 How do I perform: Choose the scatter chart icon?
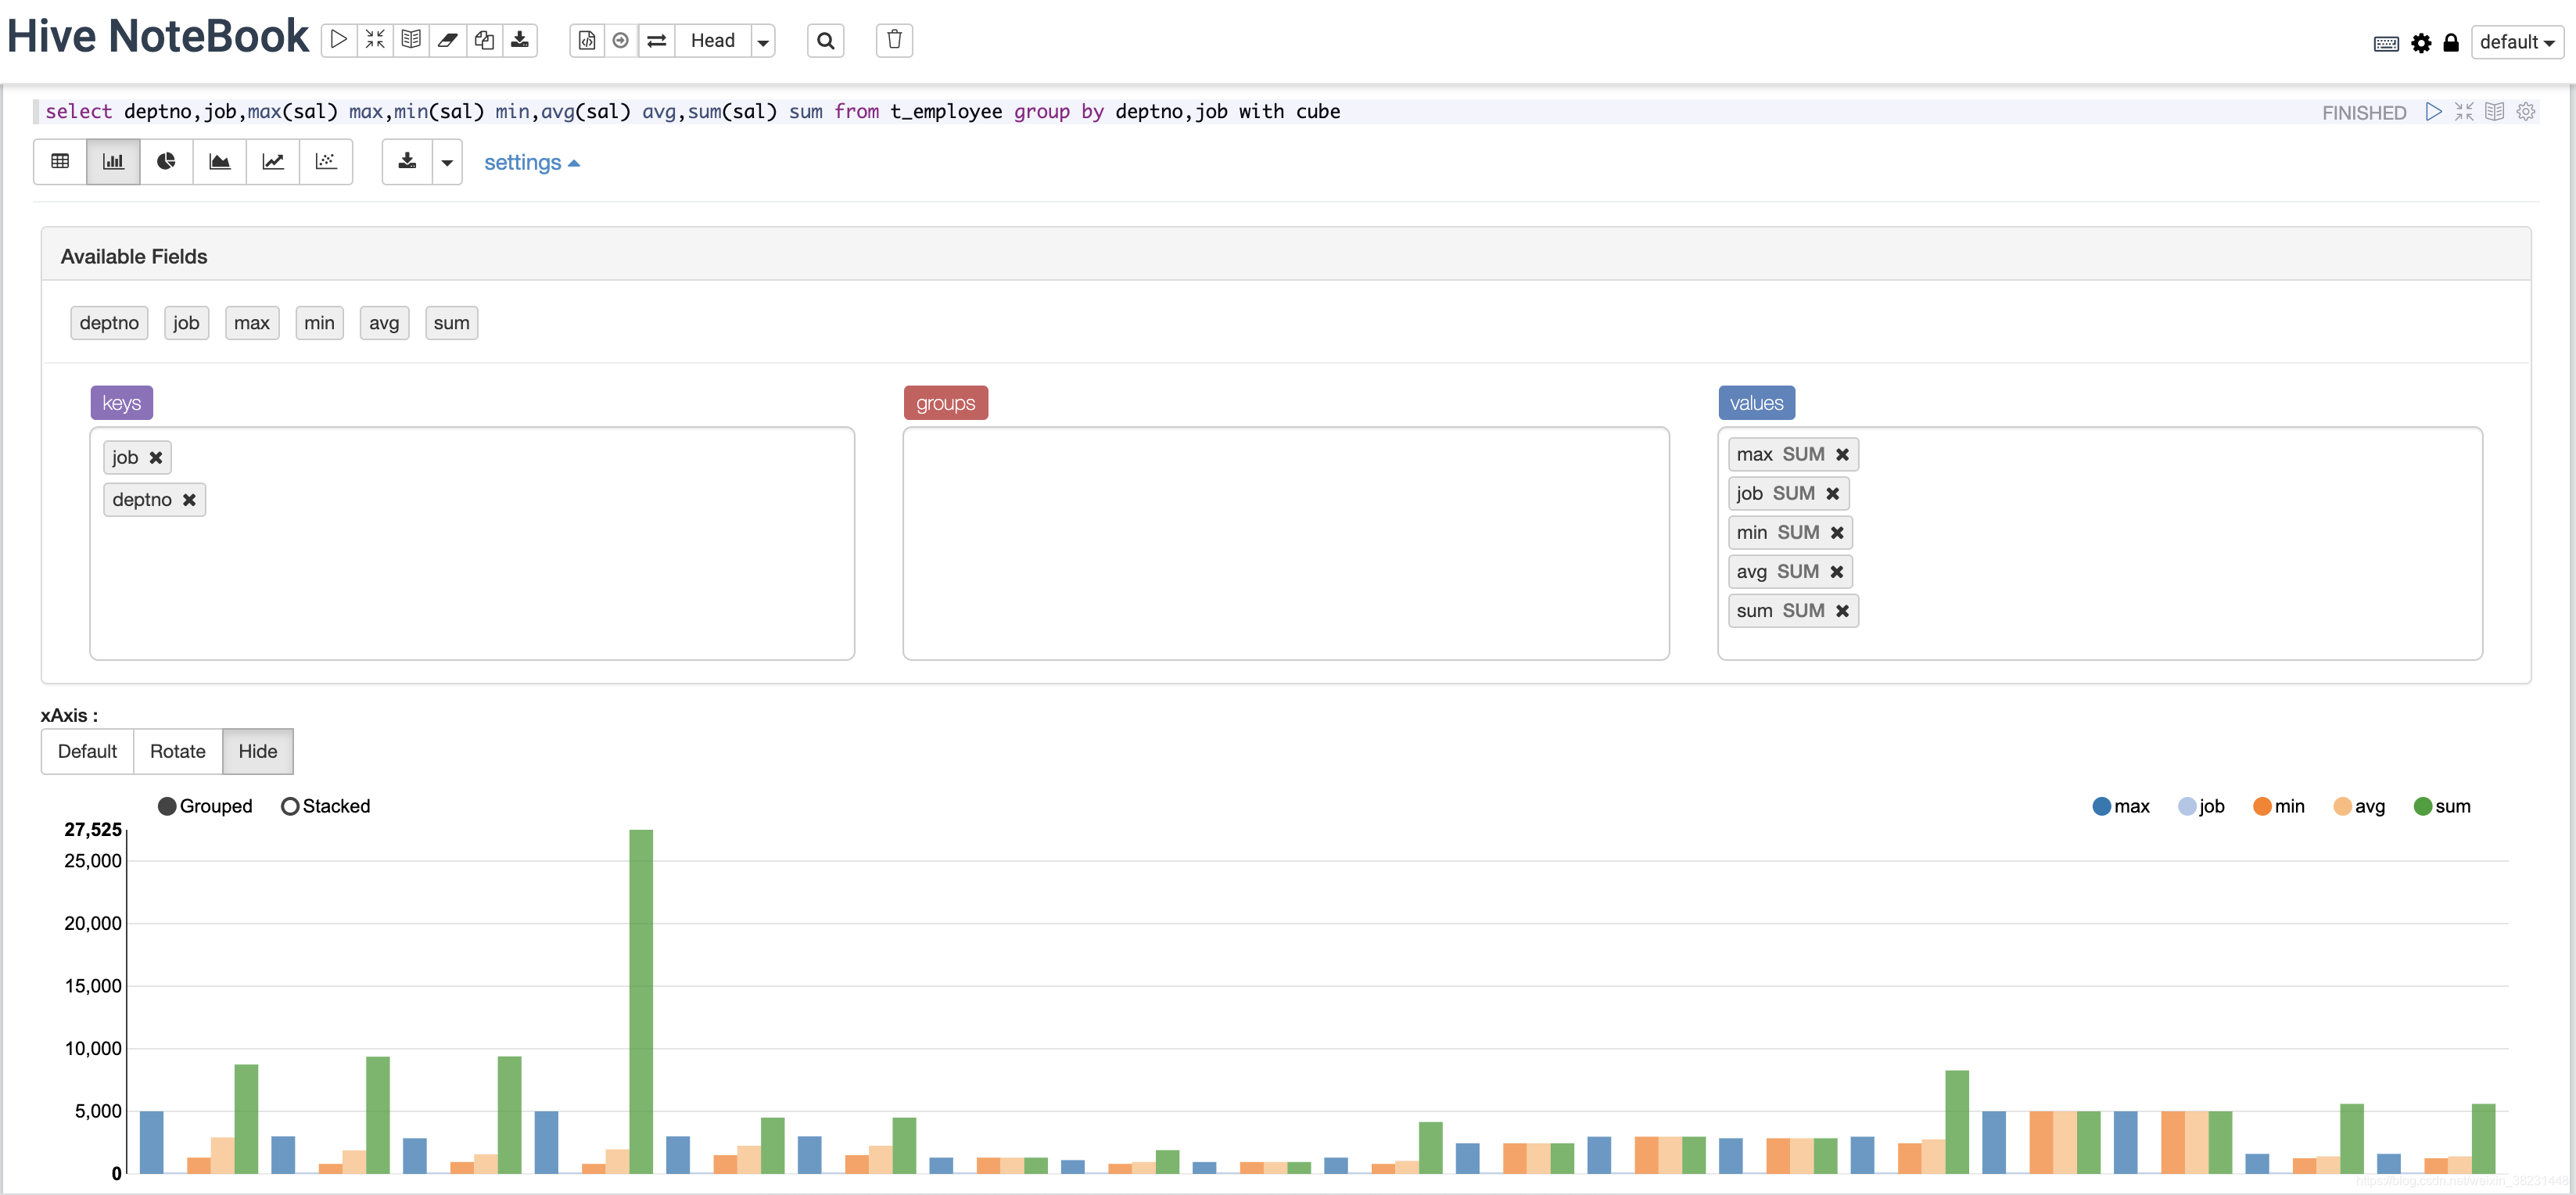coord(326,161)
